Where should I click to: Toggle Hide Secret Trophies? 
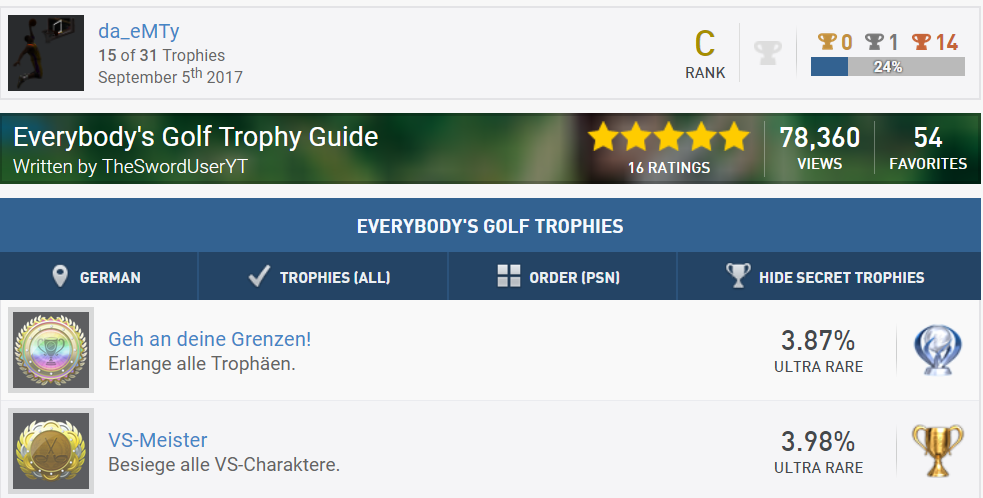pos(829,277)
